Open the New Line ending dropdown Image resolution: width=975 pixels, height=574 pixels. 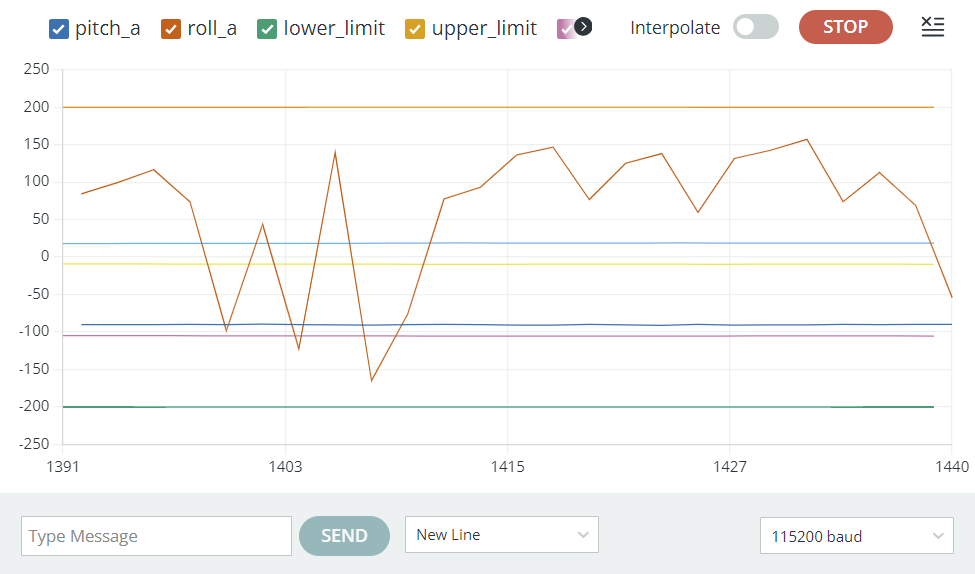pos(502,534)
